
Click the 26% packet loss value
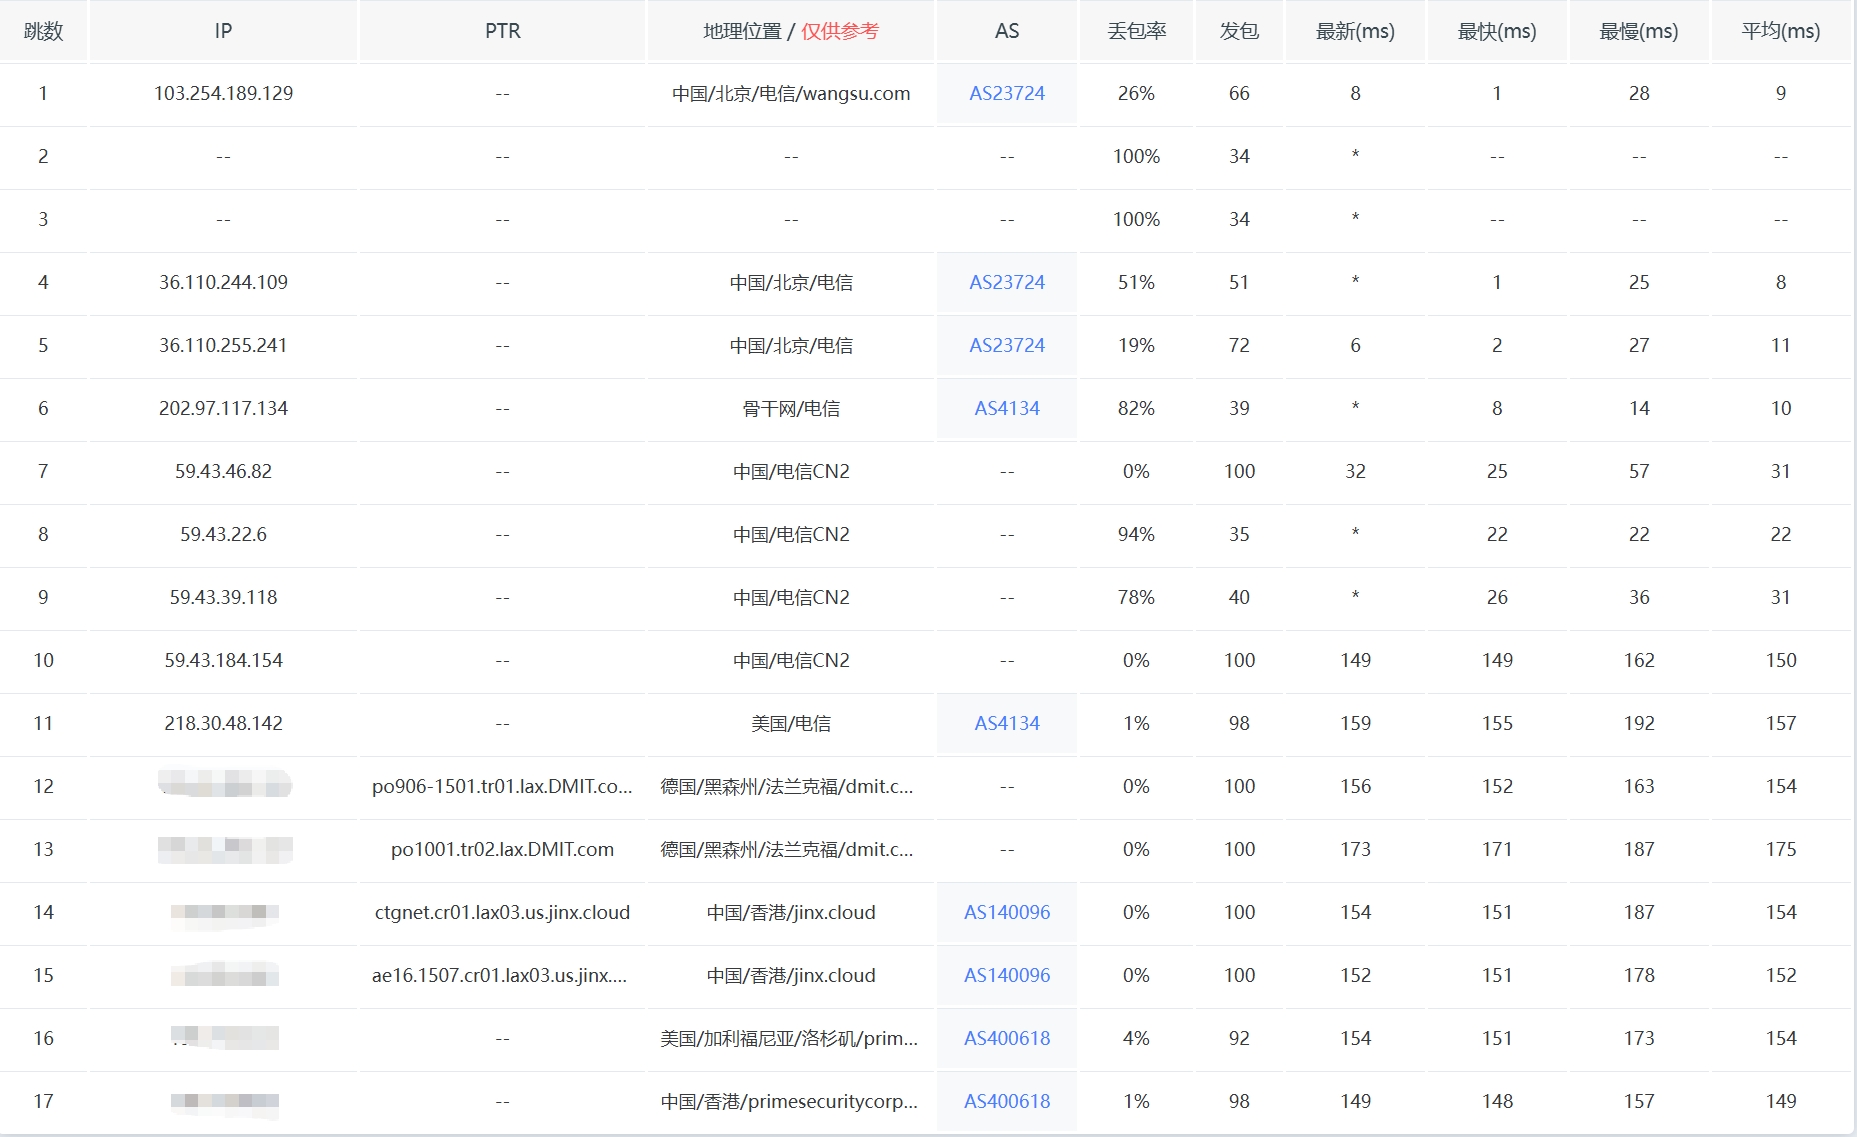coord(1136,93)
